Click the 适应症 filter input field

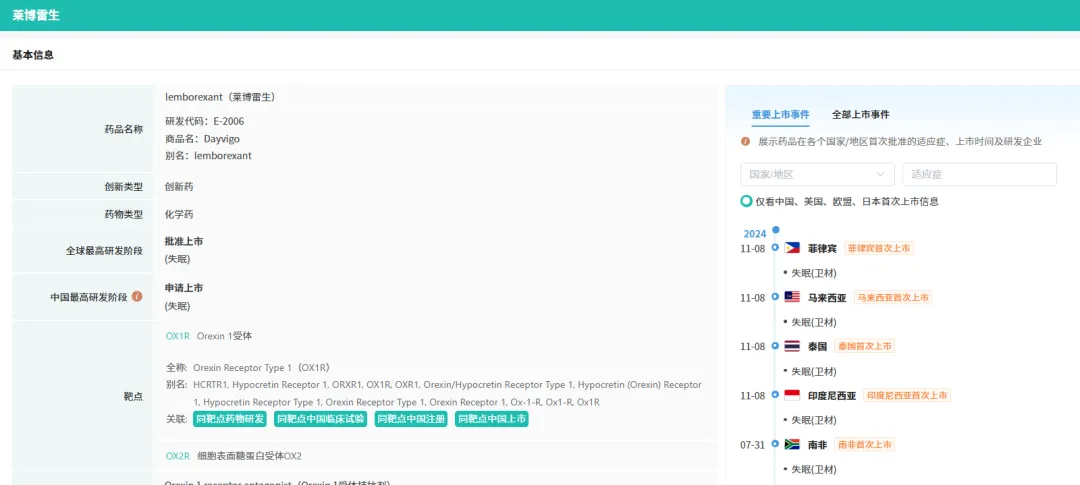979,174
